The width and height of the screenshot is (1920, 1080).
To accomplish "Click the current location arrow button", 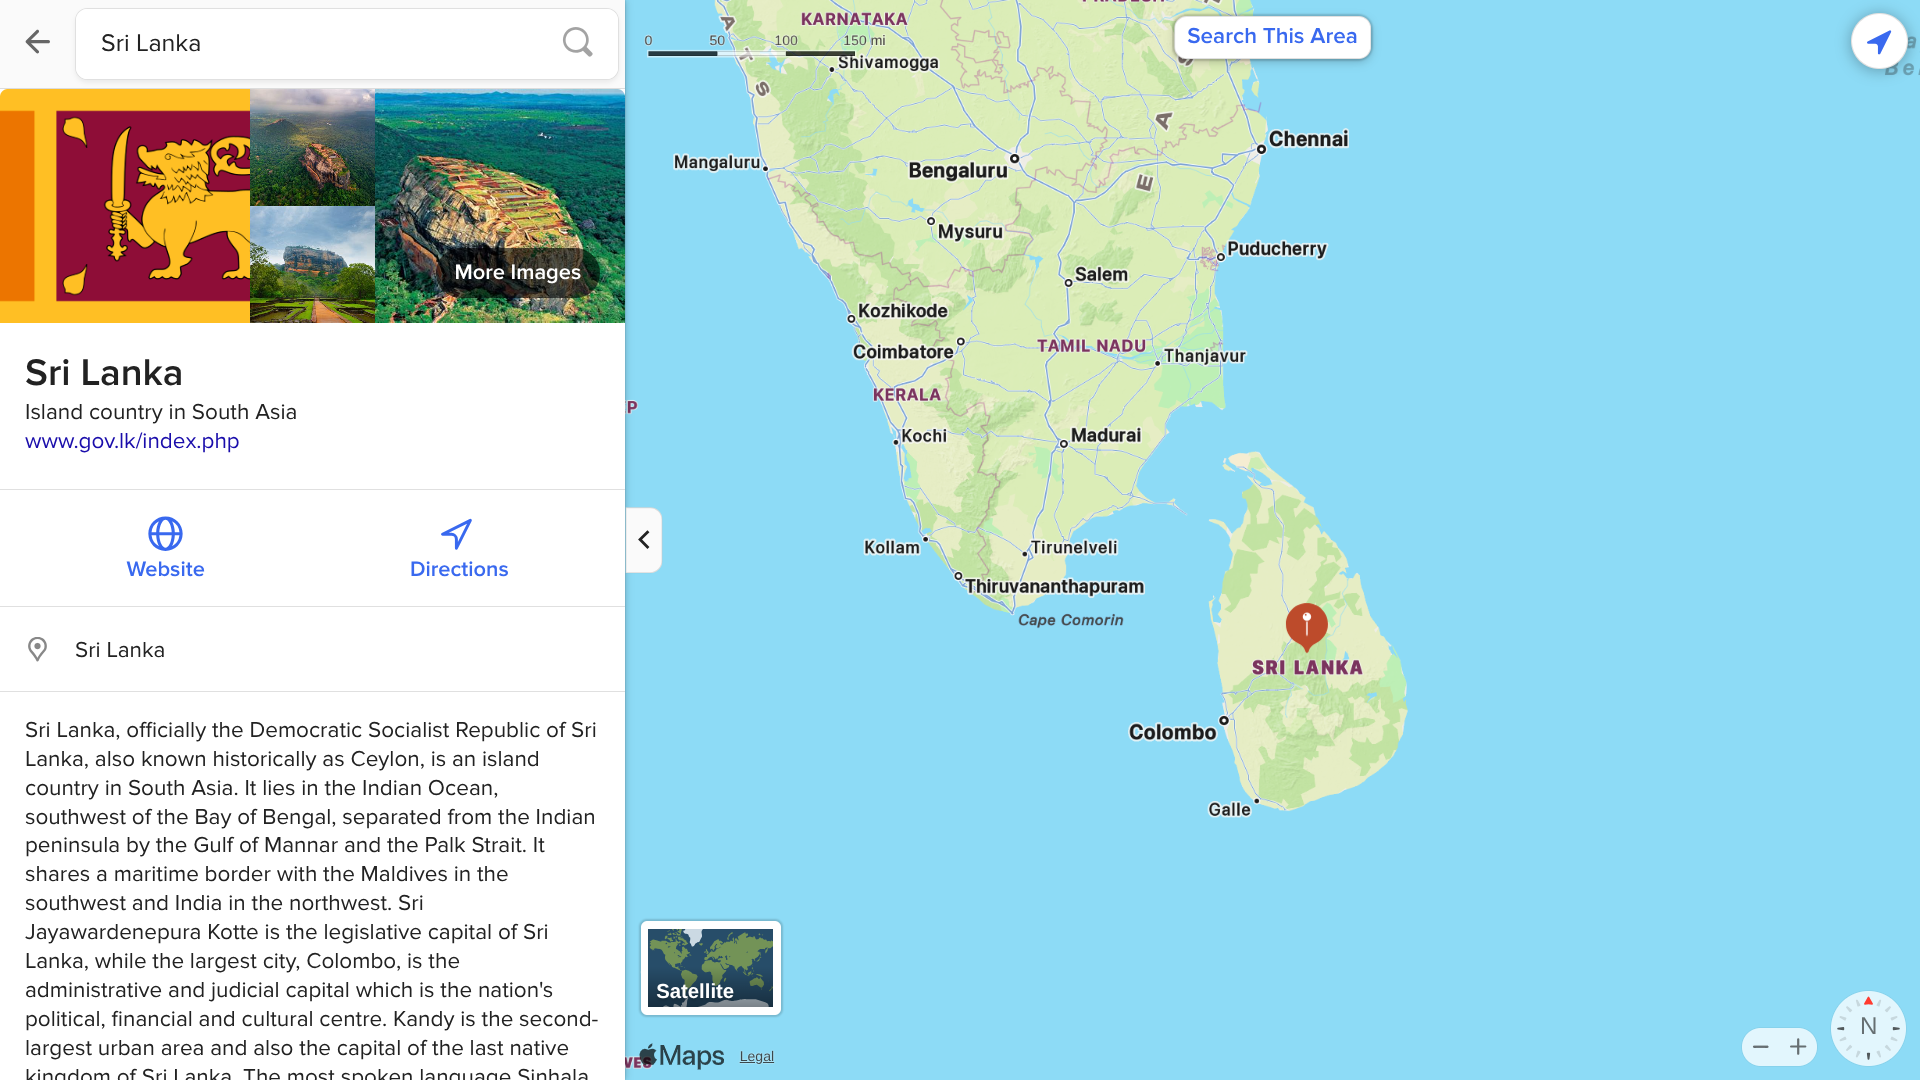I will [x=1879, y=41].
